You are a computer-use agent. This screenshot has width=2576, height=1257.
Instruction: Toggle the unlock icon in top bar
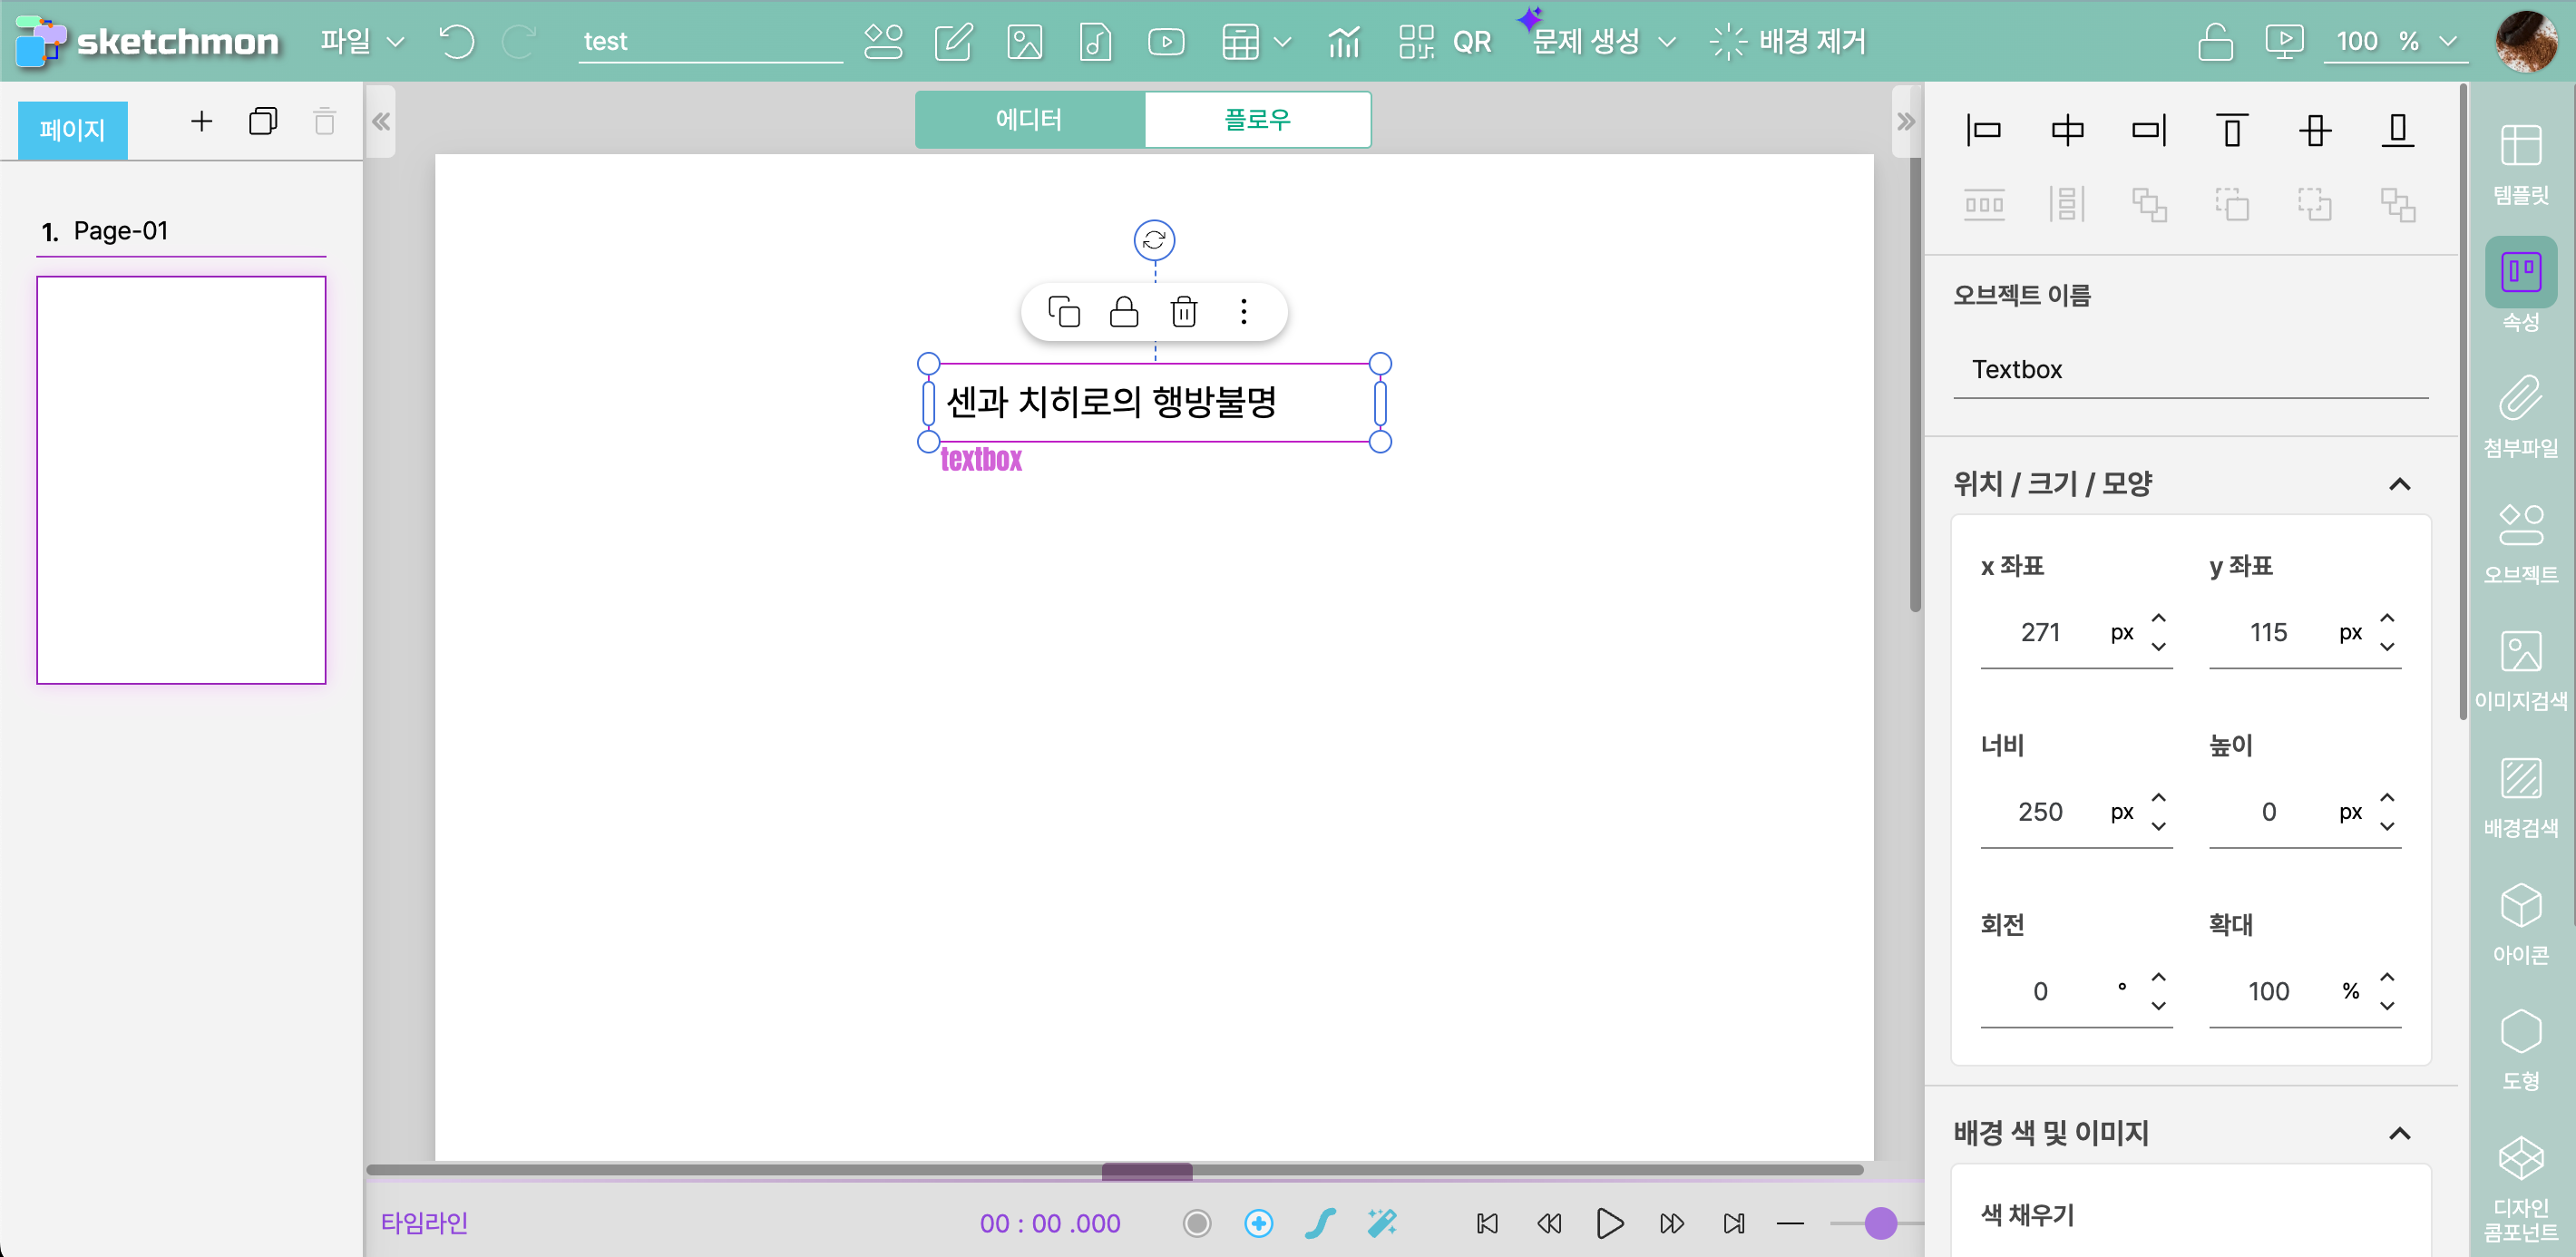point(2215,42)
